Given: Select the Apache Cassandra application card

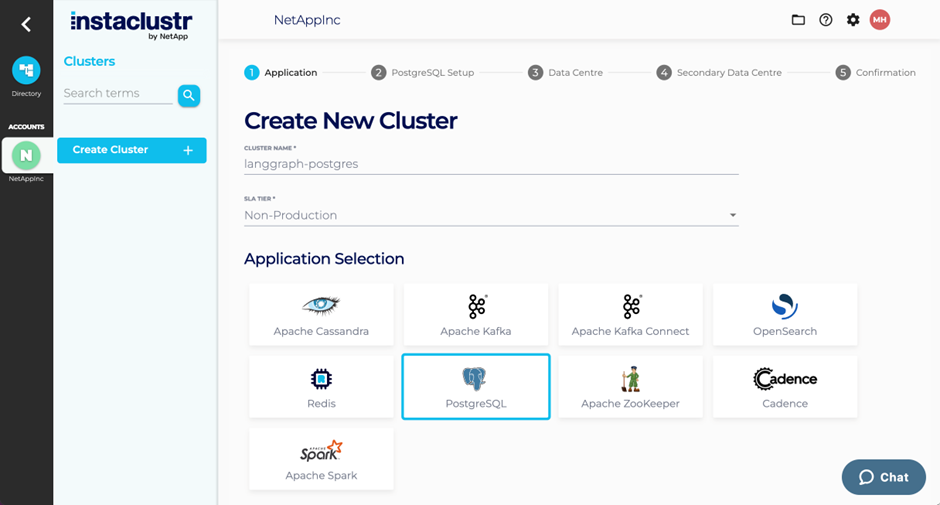Looking at the screenshot, I should [321, 315].
